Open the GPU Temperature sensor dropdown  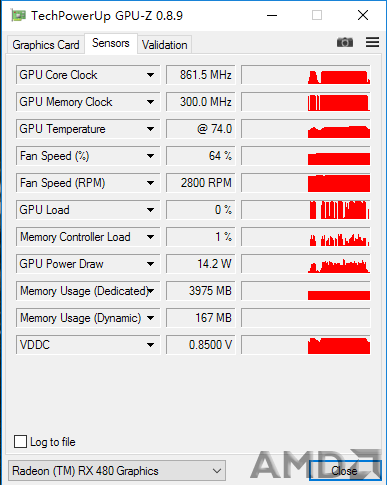(x=151, y=129)
